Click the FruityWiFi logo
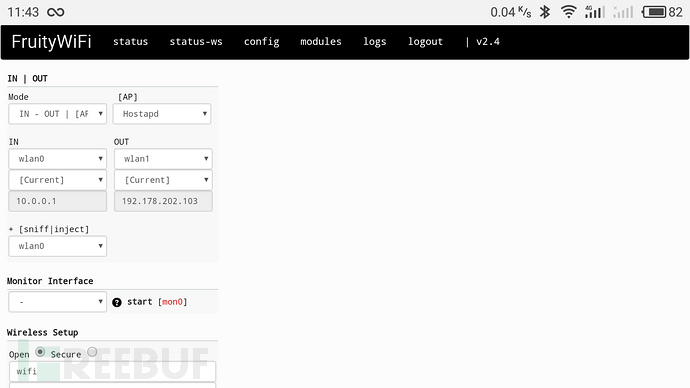Image resolution: width=690 pixels, height=388 pixels. click(51, 42)
